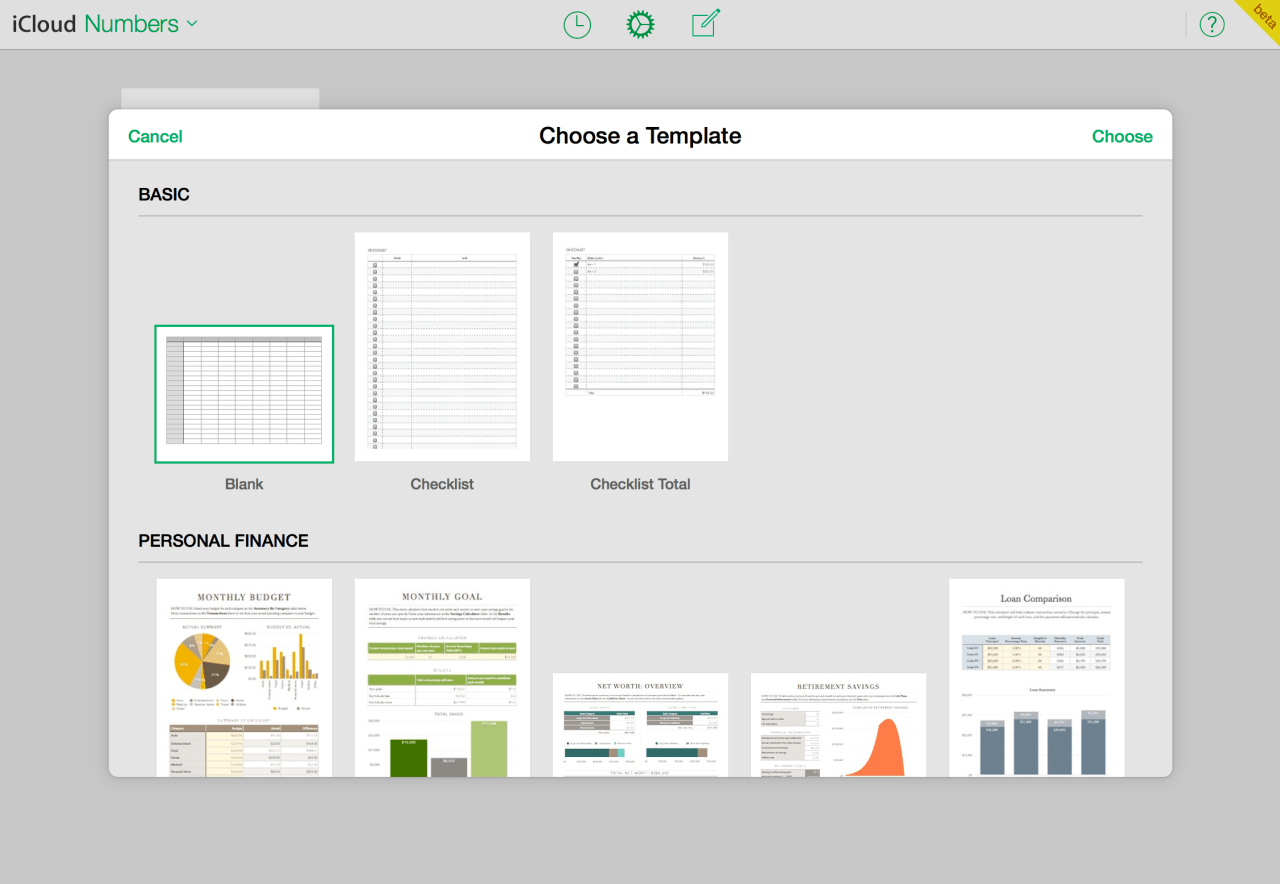Open Help with the question mark icon

tap(1212, 25)
